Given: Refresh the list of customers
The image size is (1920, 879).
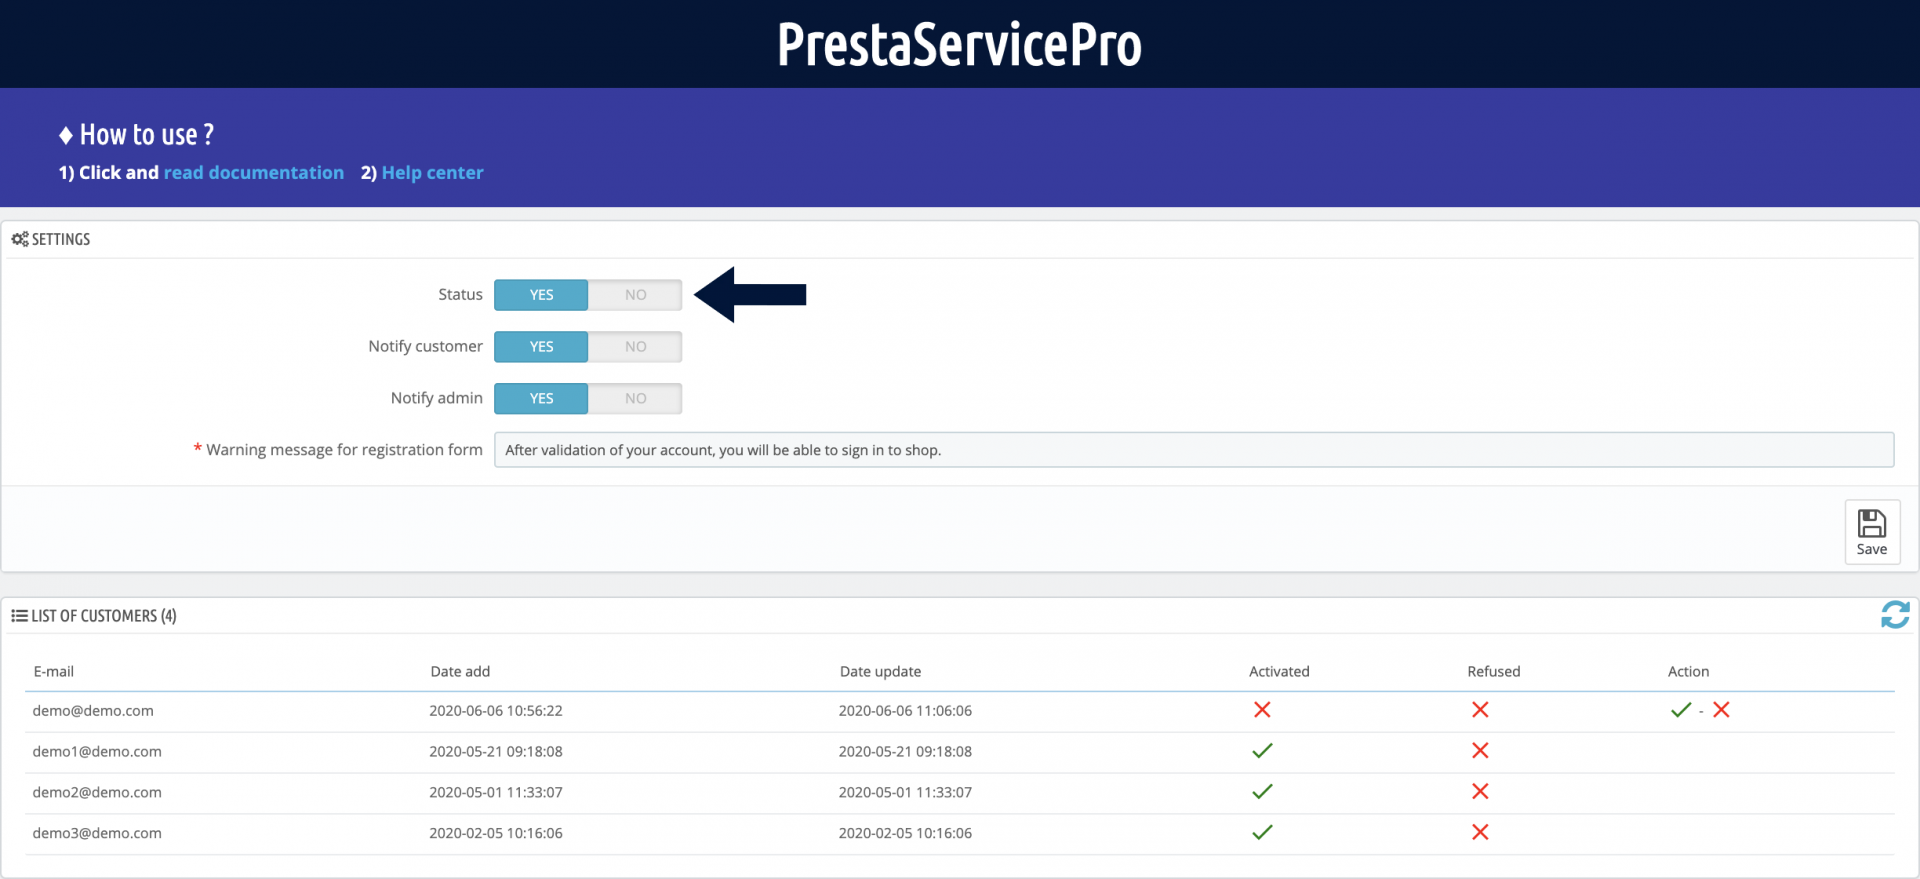Looking at the screenshot, I should (1895, 615).
